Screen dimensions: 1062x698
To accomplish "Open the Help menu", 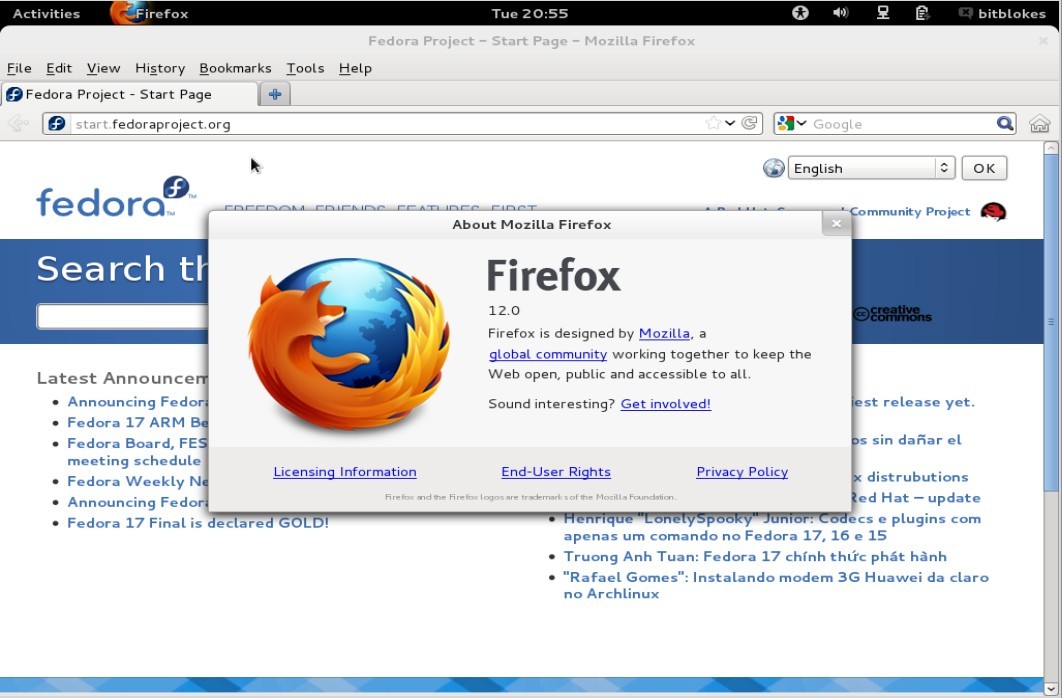I will (x=355, y=68).
